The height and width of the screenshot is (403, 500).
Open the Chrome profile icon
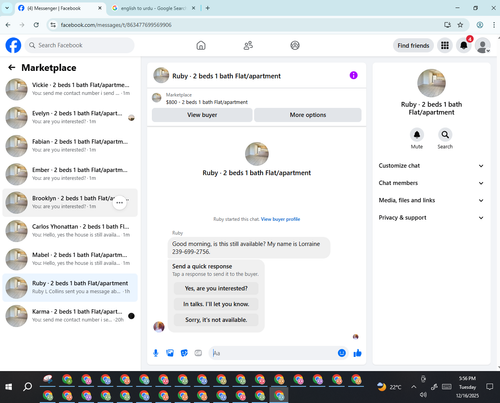pos(480,25)
